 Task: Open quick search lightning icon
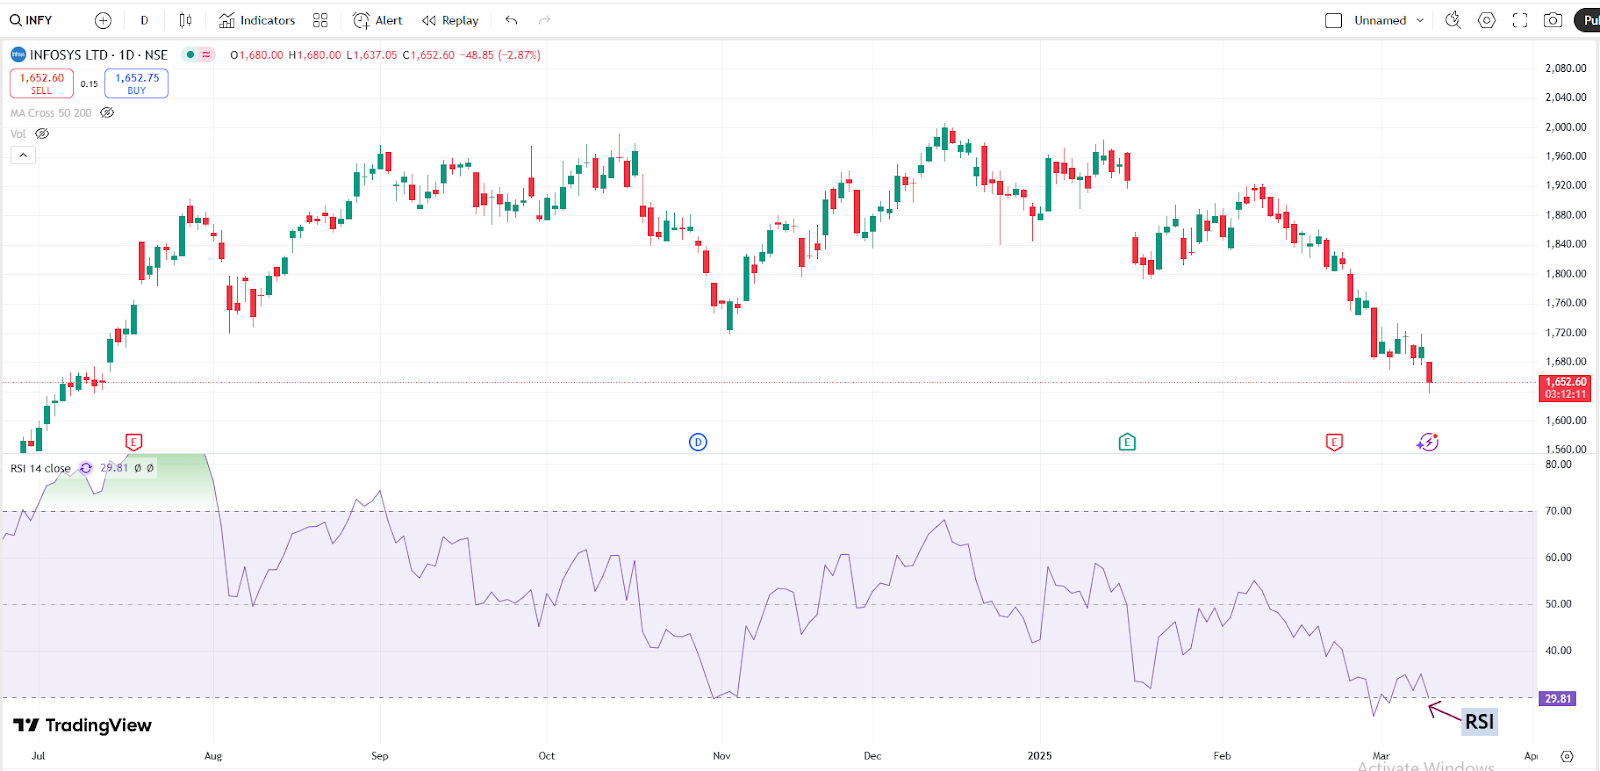(x=1453, y=20)
